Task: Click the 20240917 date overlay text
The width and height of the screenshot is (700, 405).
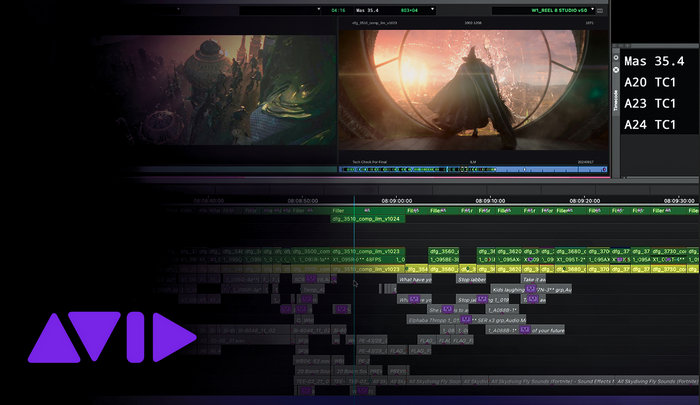Action: coord(585,162)
